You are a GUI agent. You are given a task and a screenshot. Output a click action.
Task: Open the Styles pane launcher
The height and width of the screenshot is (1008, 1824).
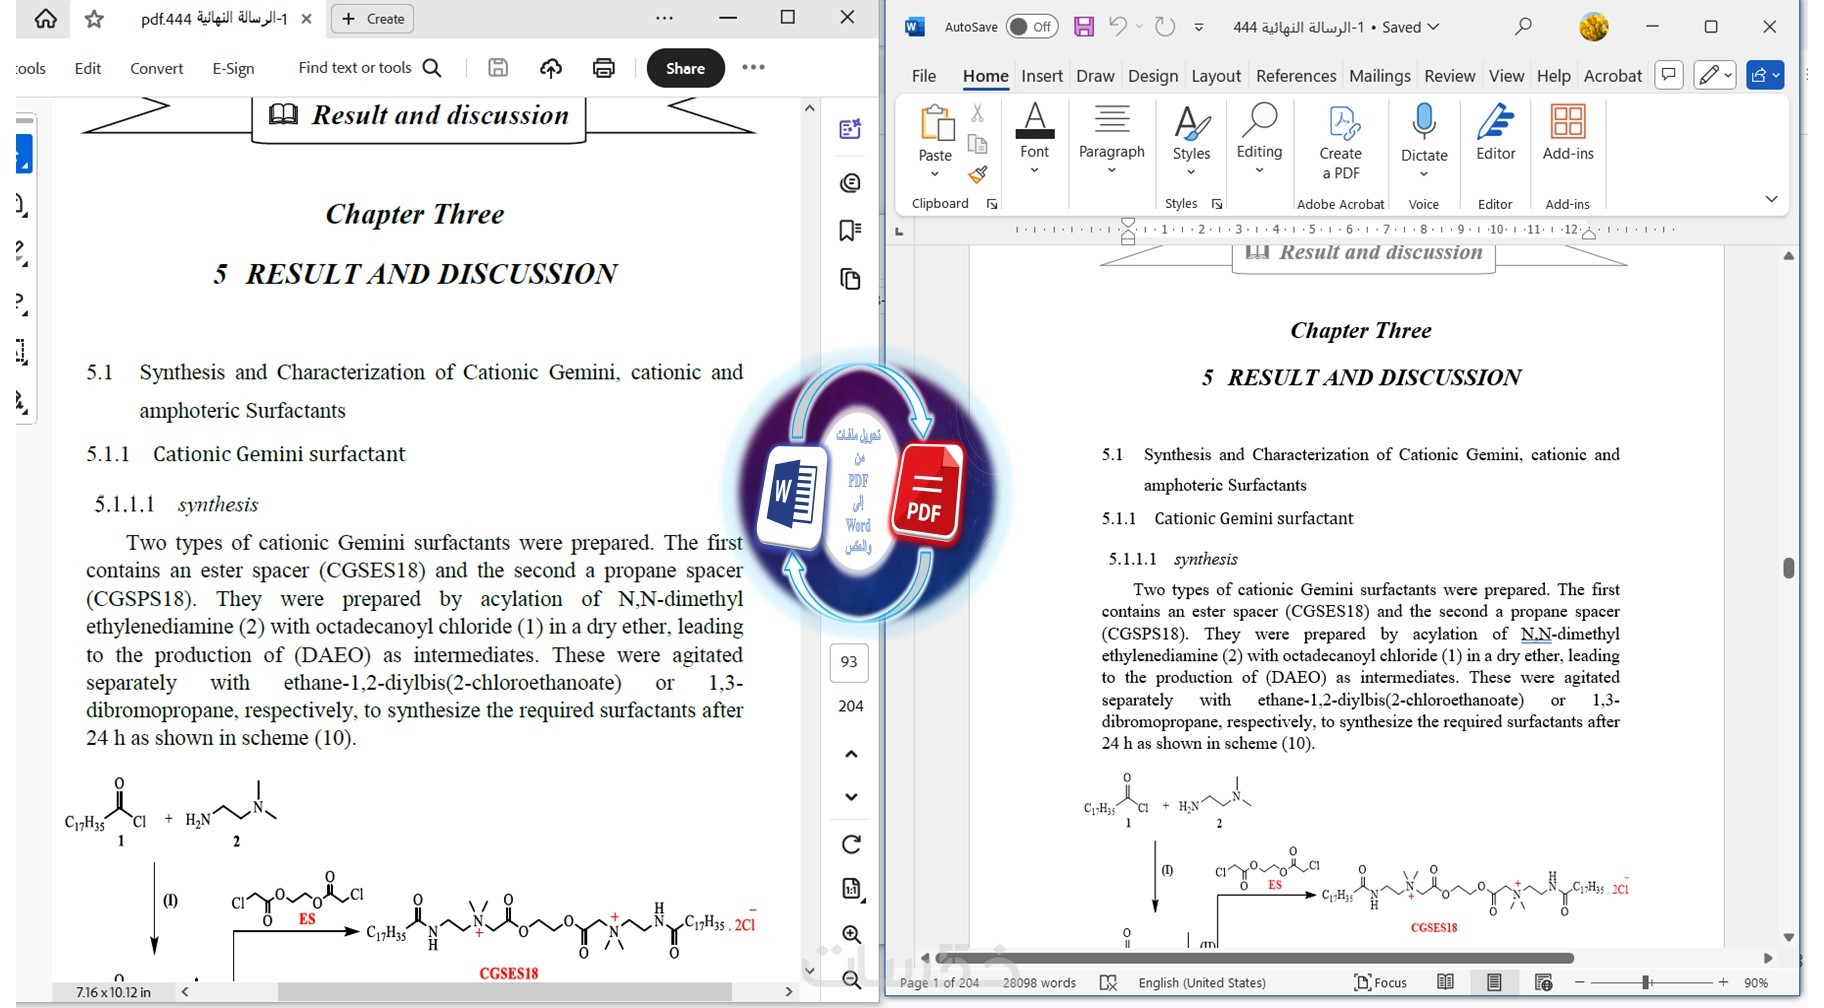[1217, 204]
